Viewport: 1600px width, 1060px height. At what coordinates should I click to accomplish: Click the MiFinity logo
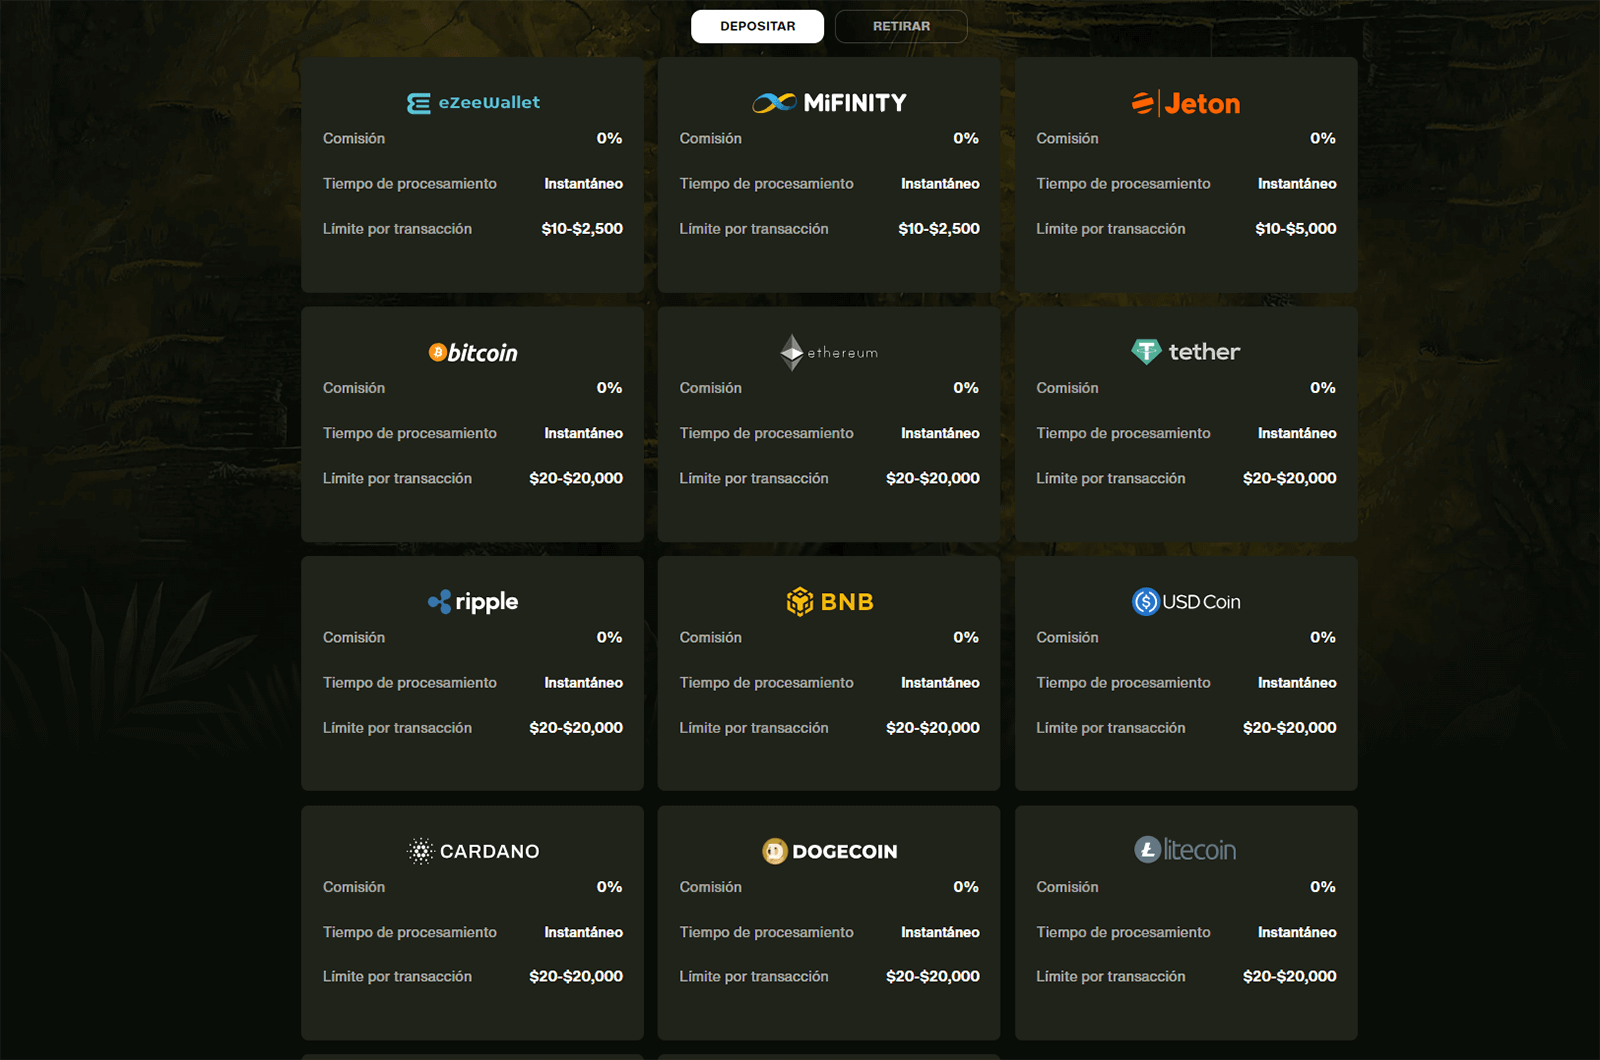click(829, 102)
